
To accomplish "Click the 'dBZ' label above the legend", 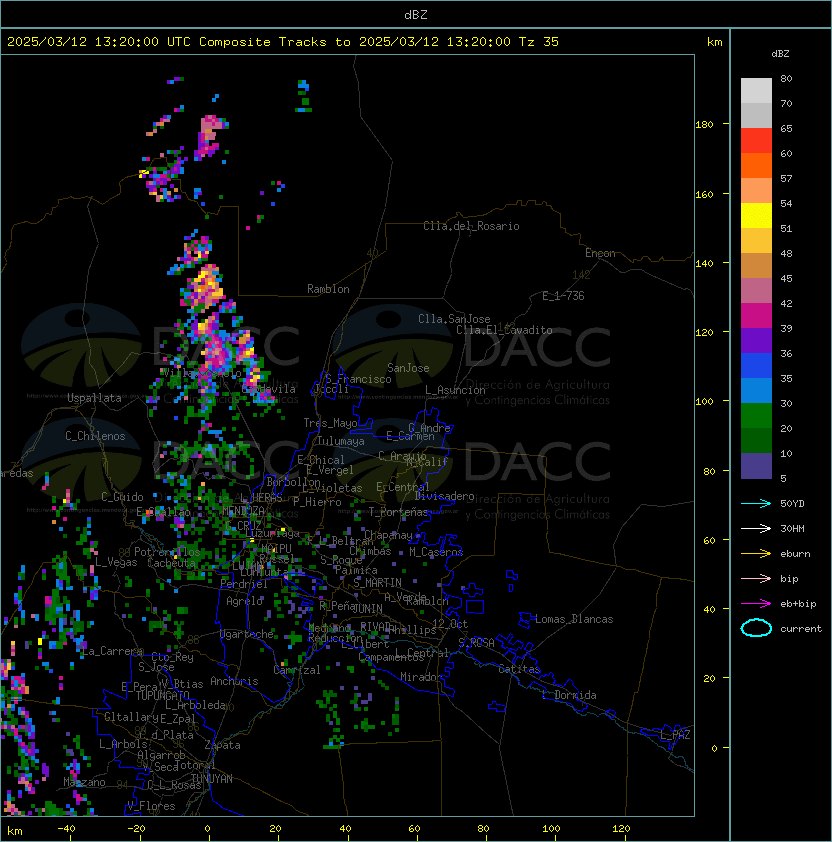I will (780, 54).
